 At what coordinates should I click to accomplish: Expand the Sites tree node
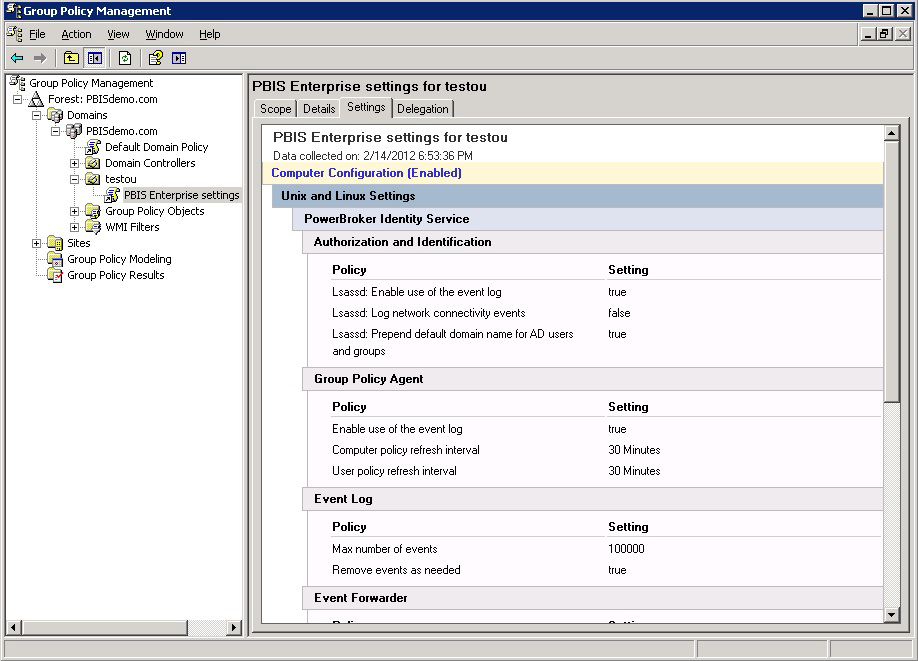37,243
